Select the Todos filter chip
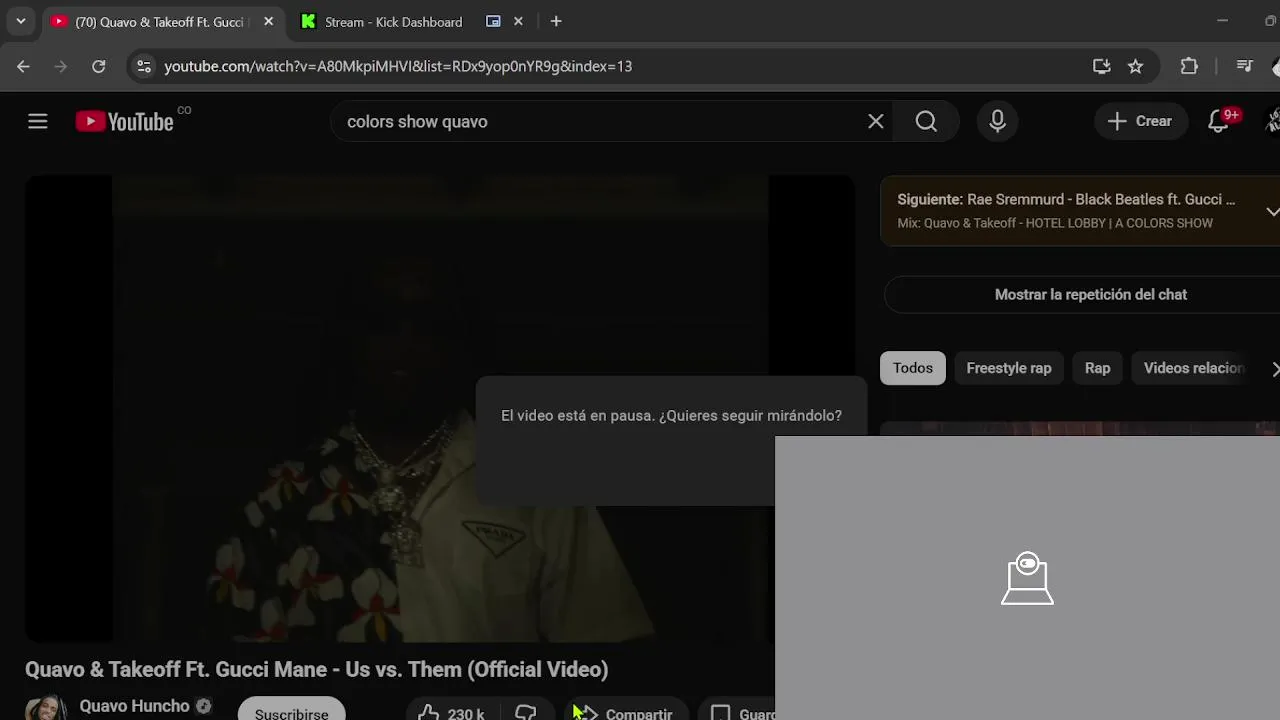 point(912,368)
